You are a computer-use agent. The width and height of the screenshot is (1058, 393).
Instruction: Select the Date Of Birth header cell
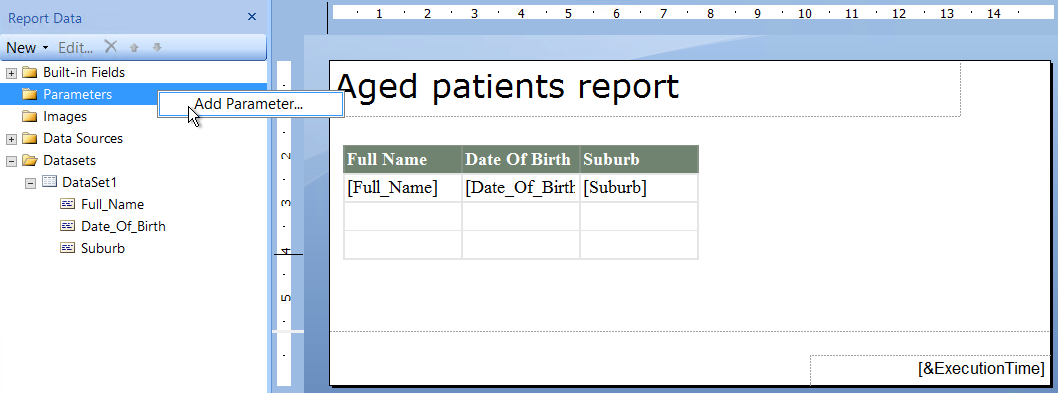pos(521,159)
